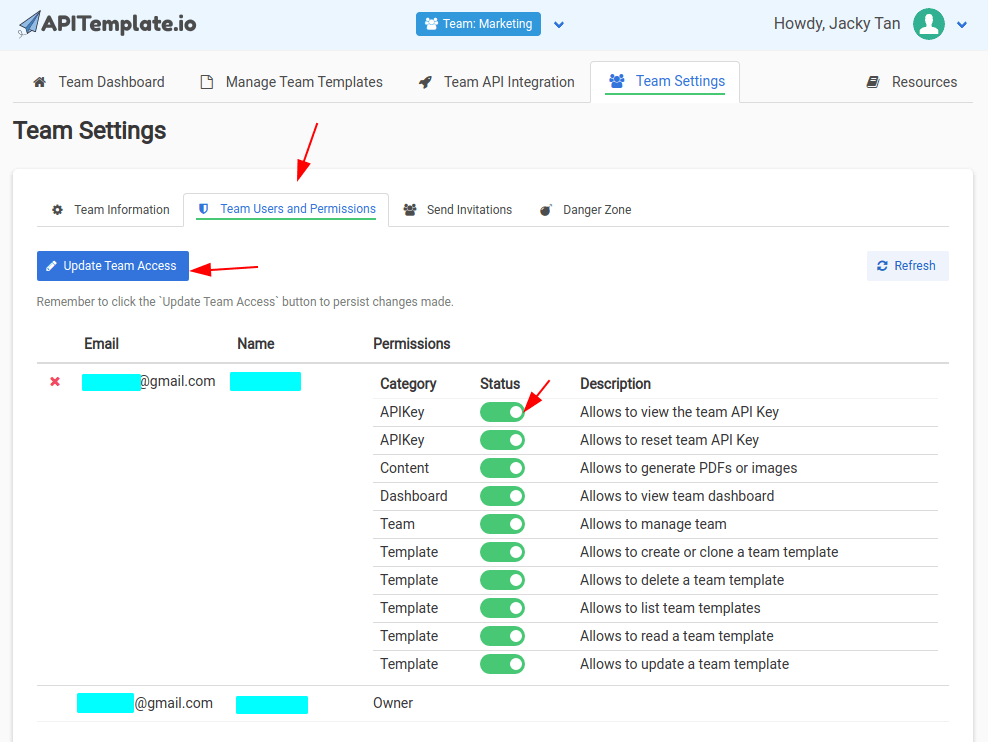This screenshot has height=742, width=988.
Task: Click the gear icon beside Team Information
Action: 57,210
